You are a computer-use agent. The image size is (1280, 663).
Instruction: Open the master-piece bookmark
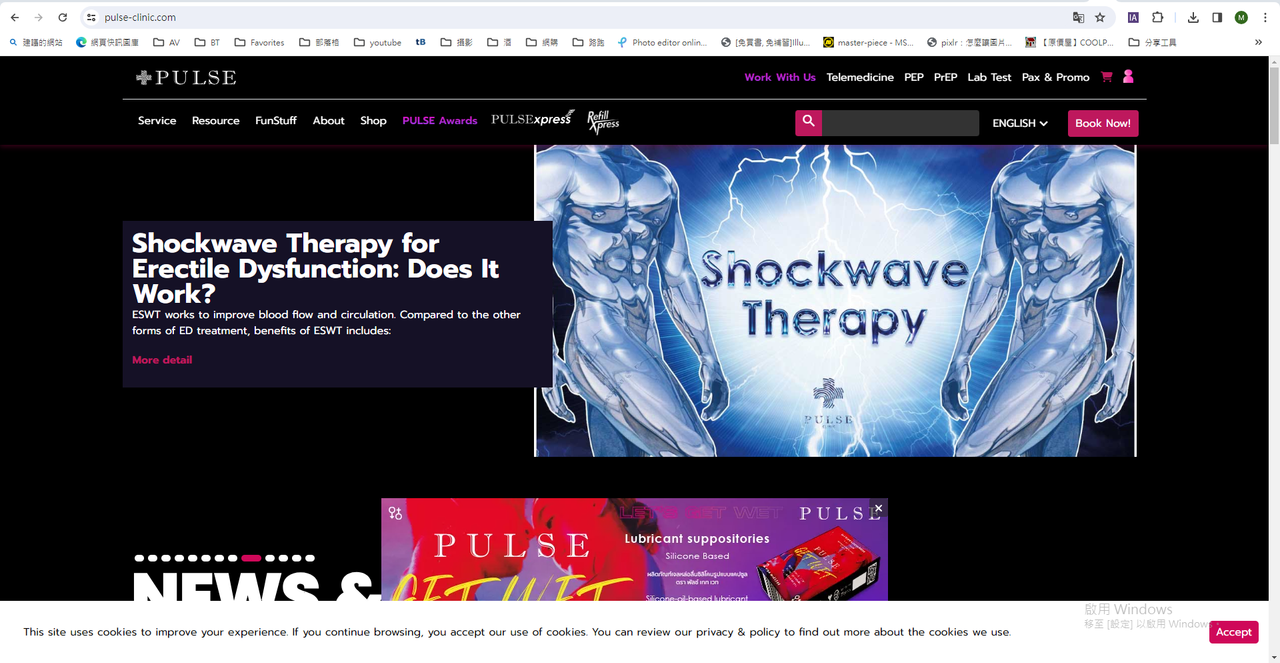click(868, 42)
